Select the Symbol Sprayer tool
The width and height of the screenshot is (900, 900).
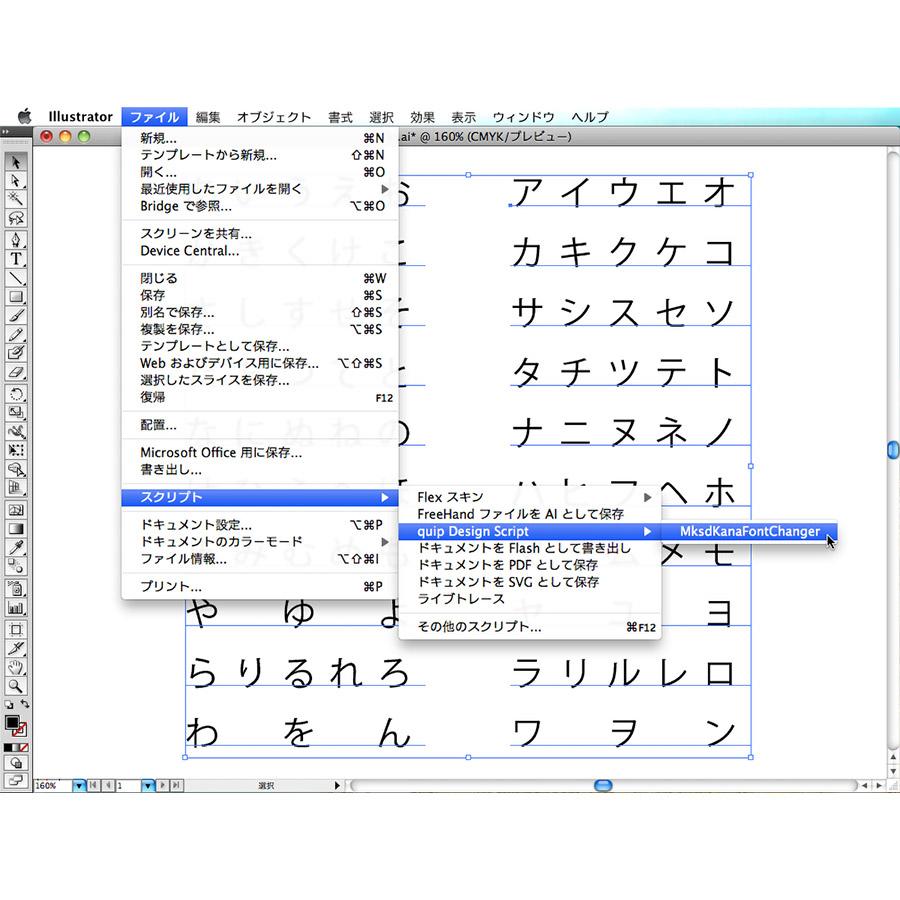pos(16,588)
